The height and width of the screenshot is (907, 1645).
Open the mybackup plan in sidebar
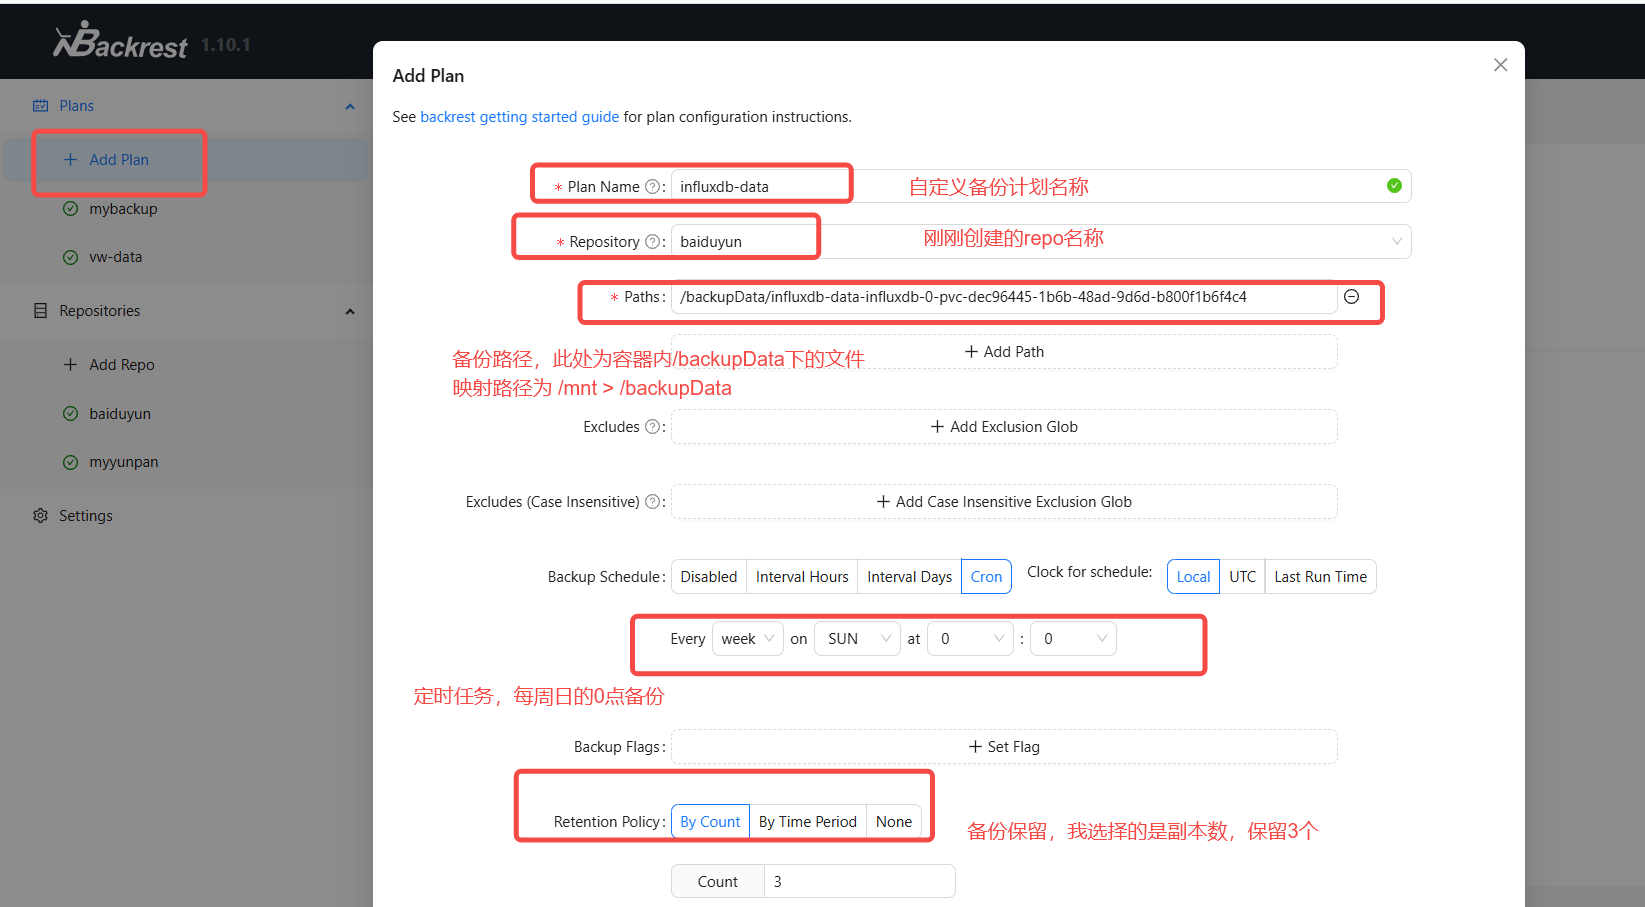coord(123,209)
